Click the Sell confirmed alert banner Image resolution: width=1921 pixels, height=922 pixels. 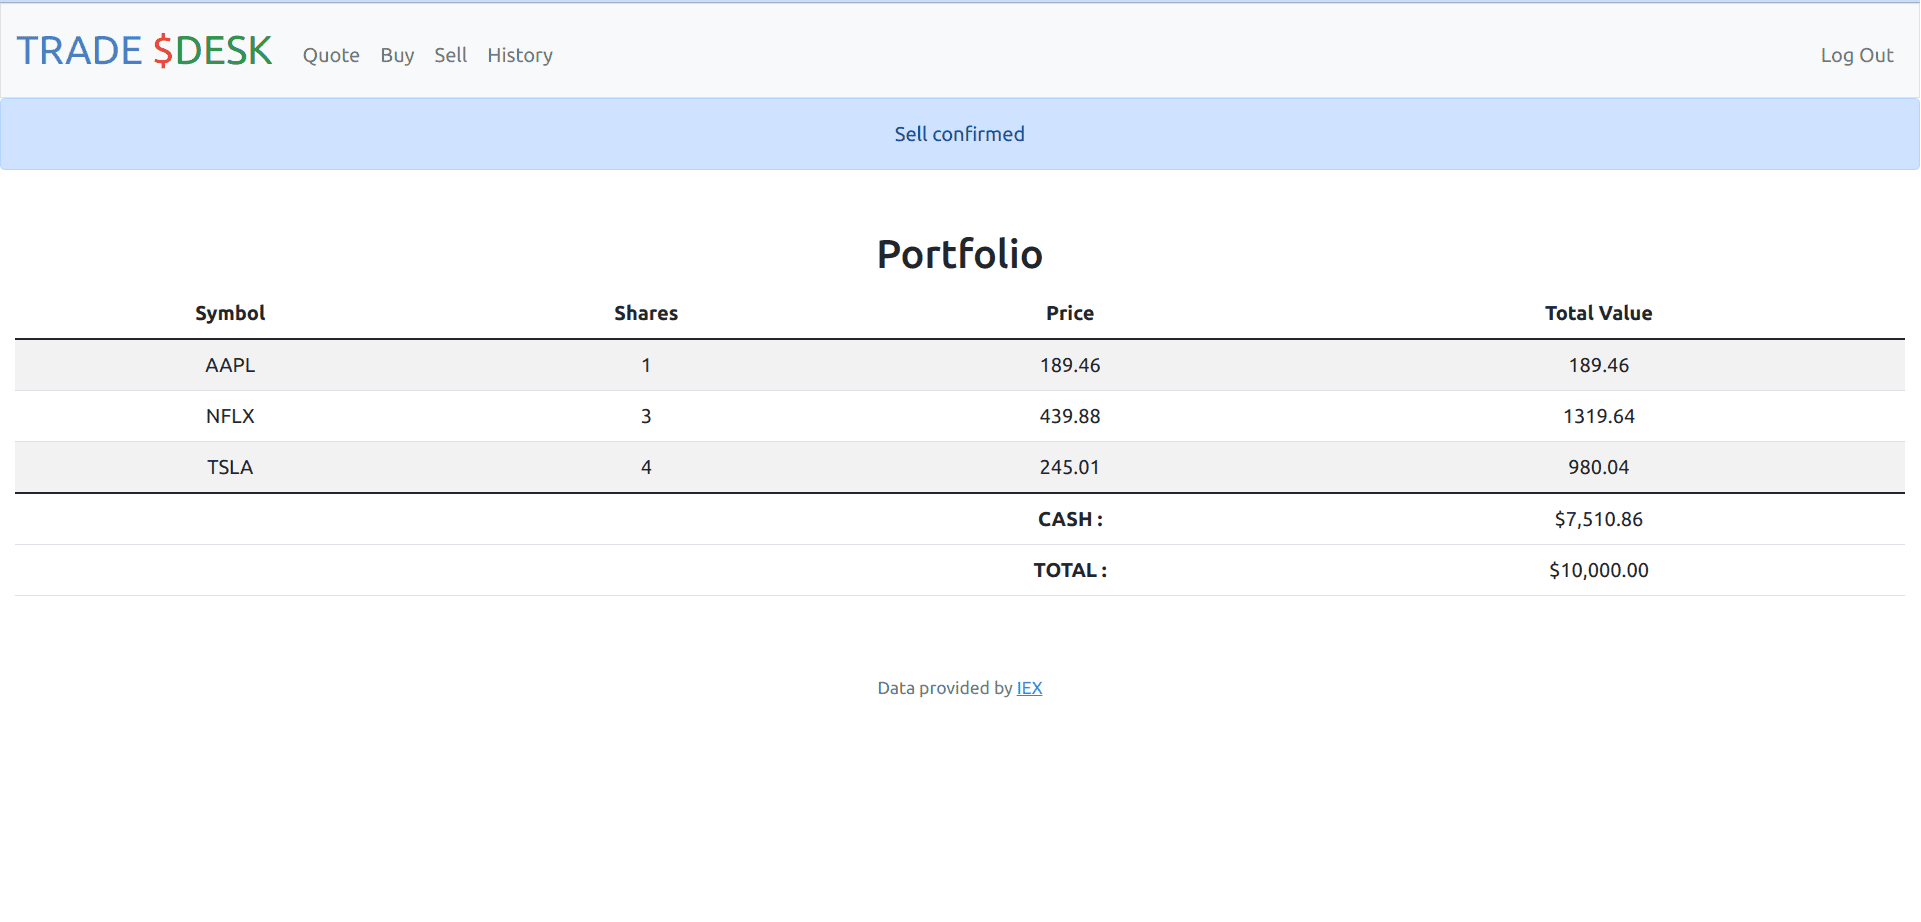click(960, 134)
